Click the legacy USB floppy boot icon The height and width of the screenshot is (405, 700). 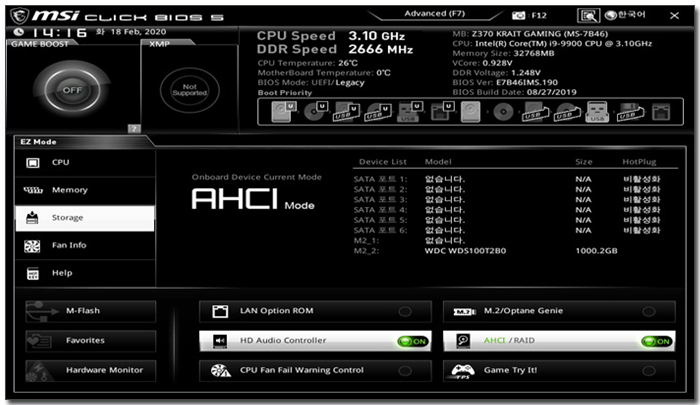point(630,112)
